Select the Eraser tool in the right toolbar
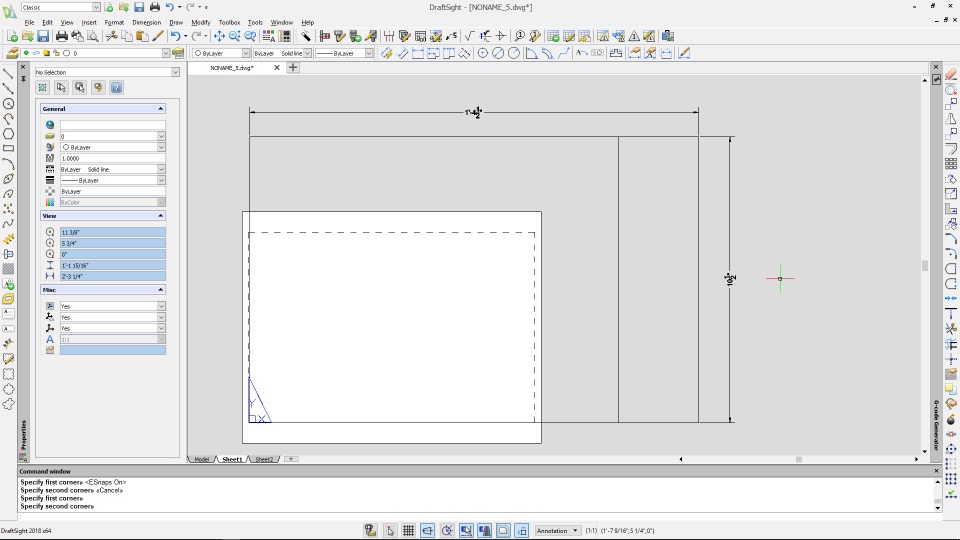This screenshot has width=960, height=540. 951,75
